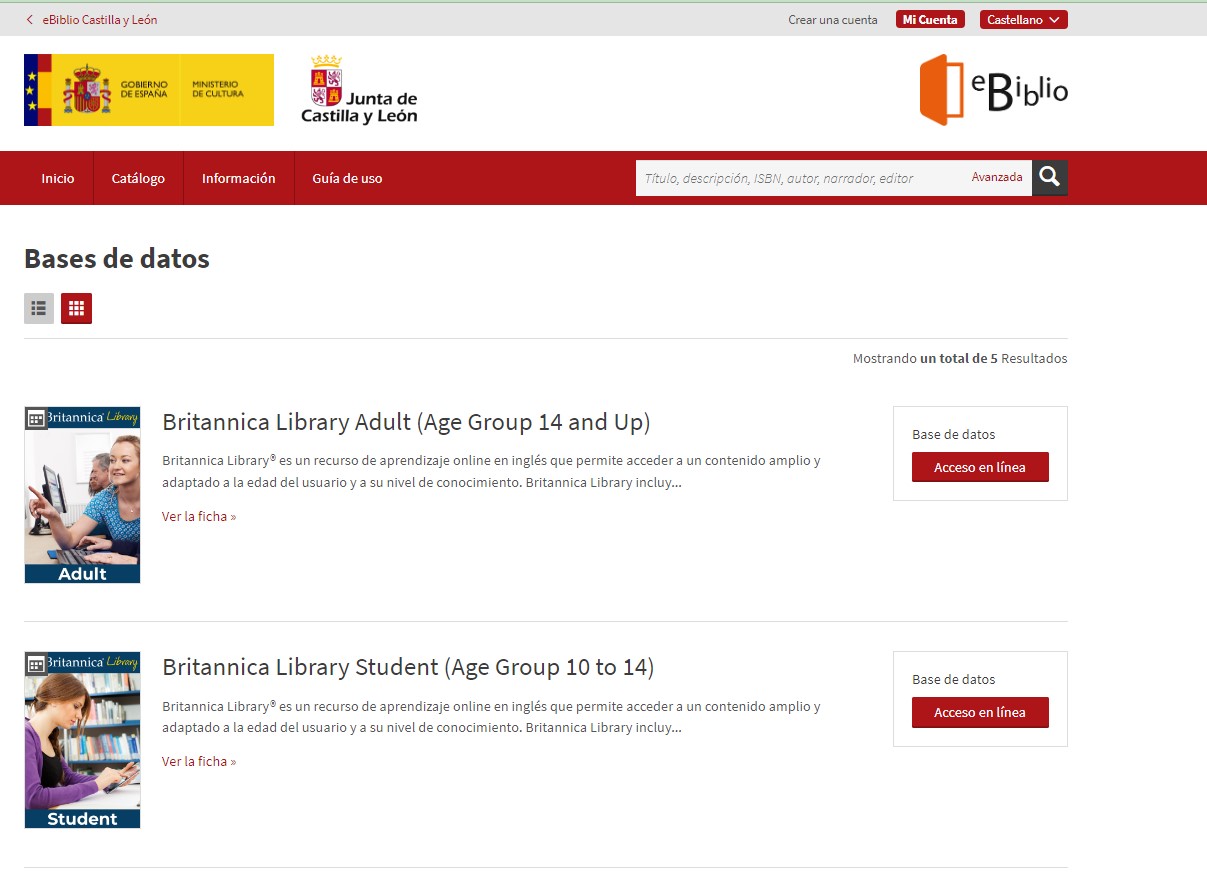The width and height of the screenshot is (1207, 874).
Task: Open Guía de uso menu item
Action: point(347,178)
